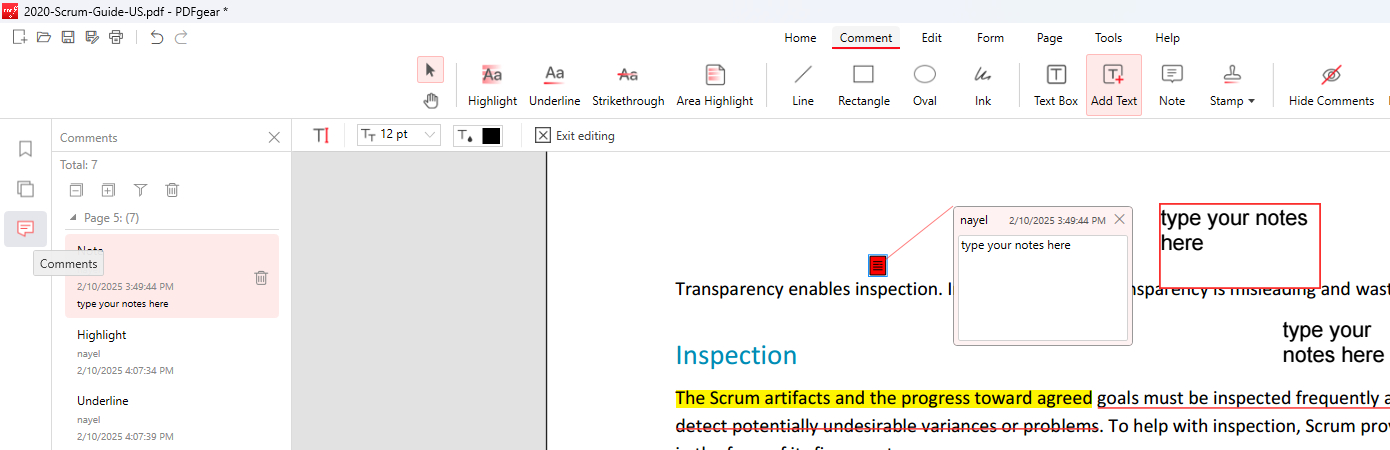Filter comments with funnel icon
The image size is (1390, 450).
[140, 190]
